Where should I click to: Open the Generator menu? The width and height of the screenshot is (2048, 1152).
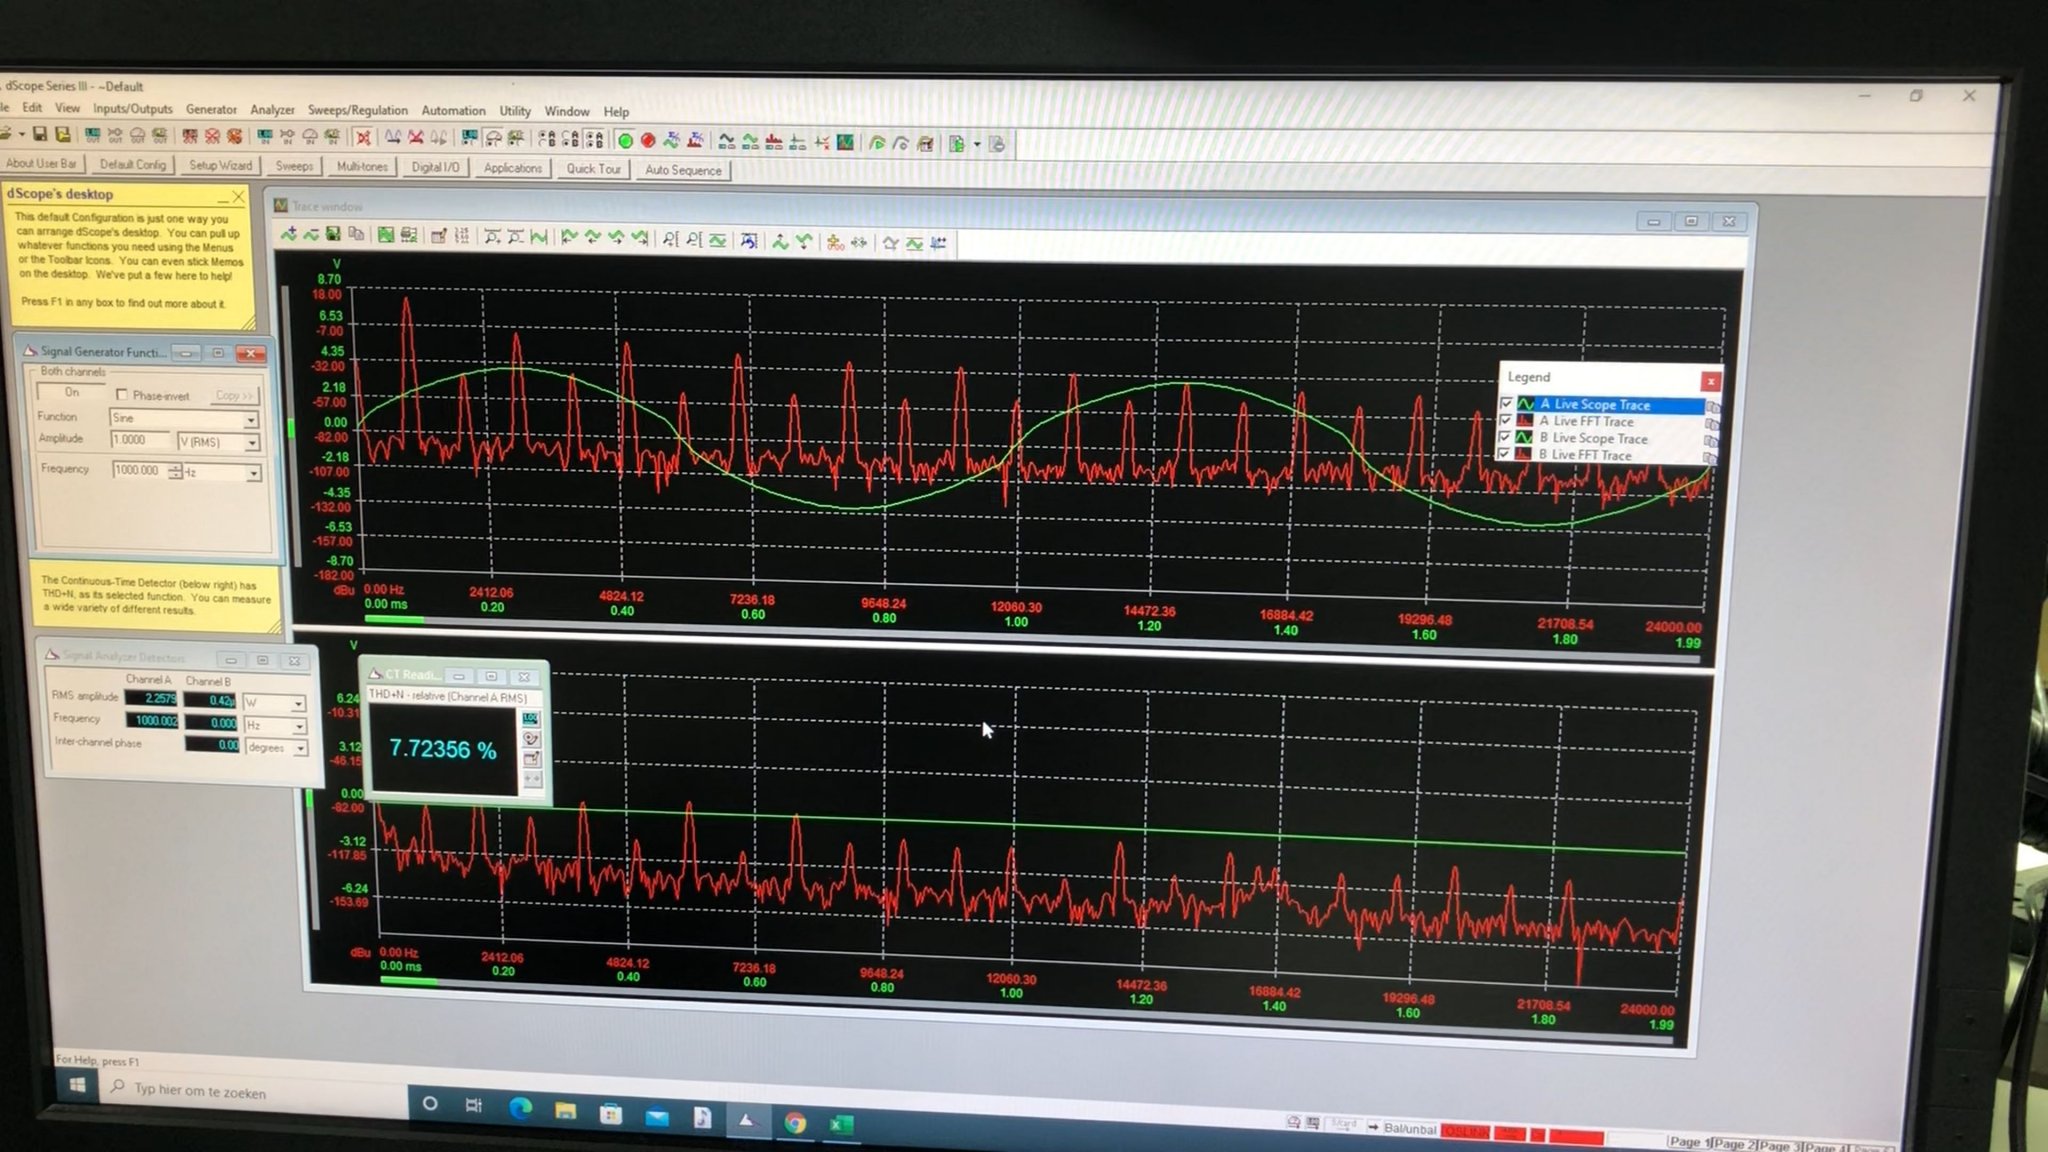[211, 109]
